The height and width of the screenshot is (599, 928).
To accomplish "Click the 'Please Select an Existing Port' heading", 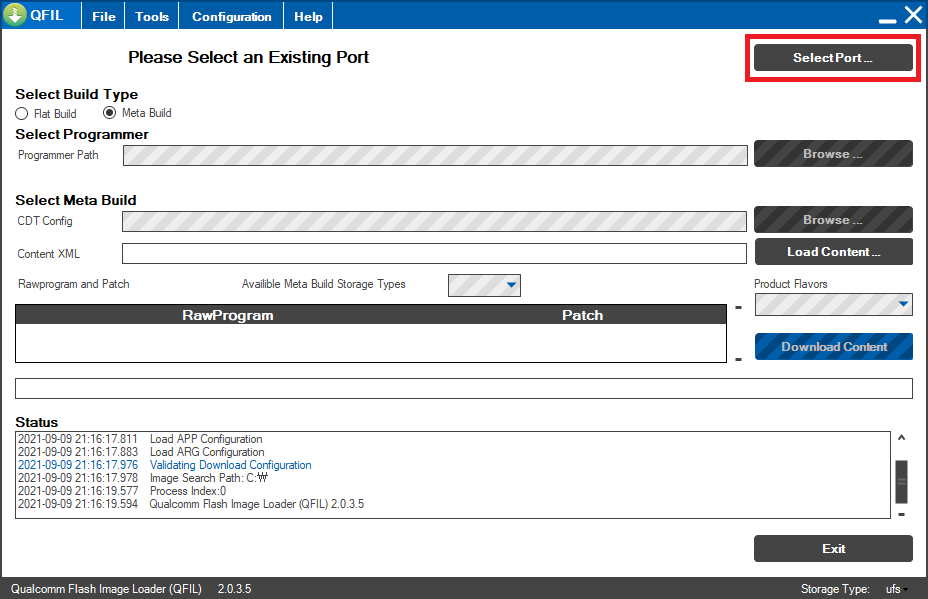I will (x=249, y=57).
